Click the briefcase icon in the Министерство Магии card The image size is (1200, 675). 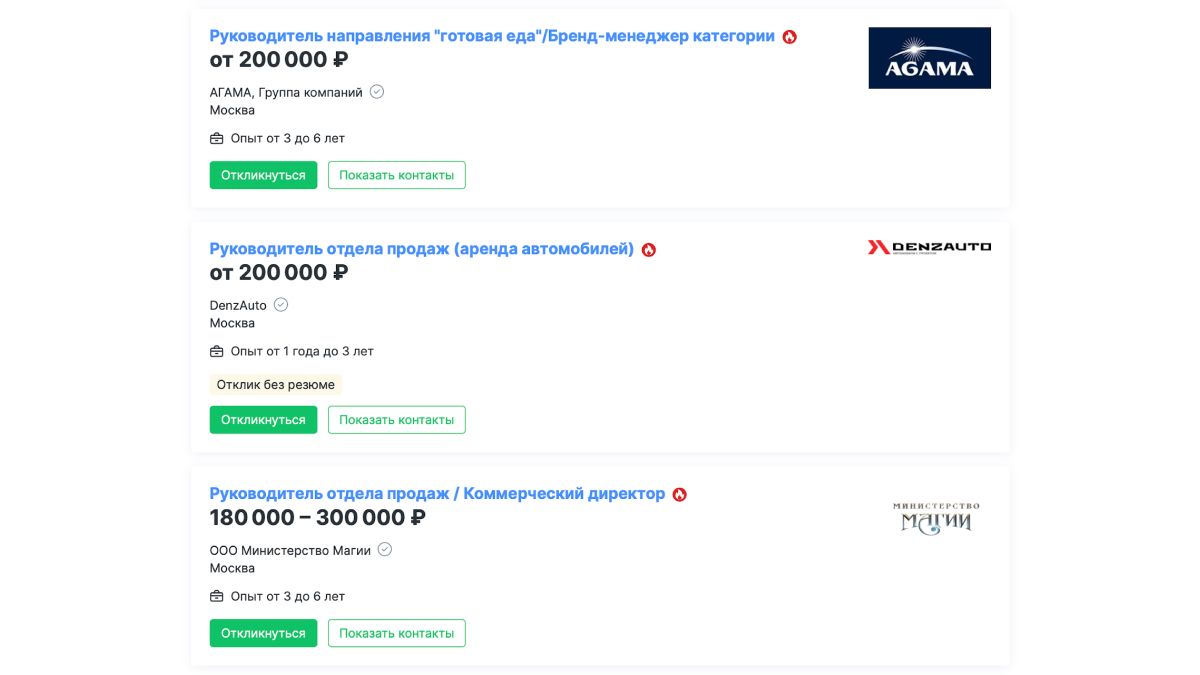pyautogui.click(x=217, y=596)
